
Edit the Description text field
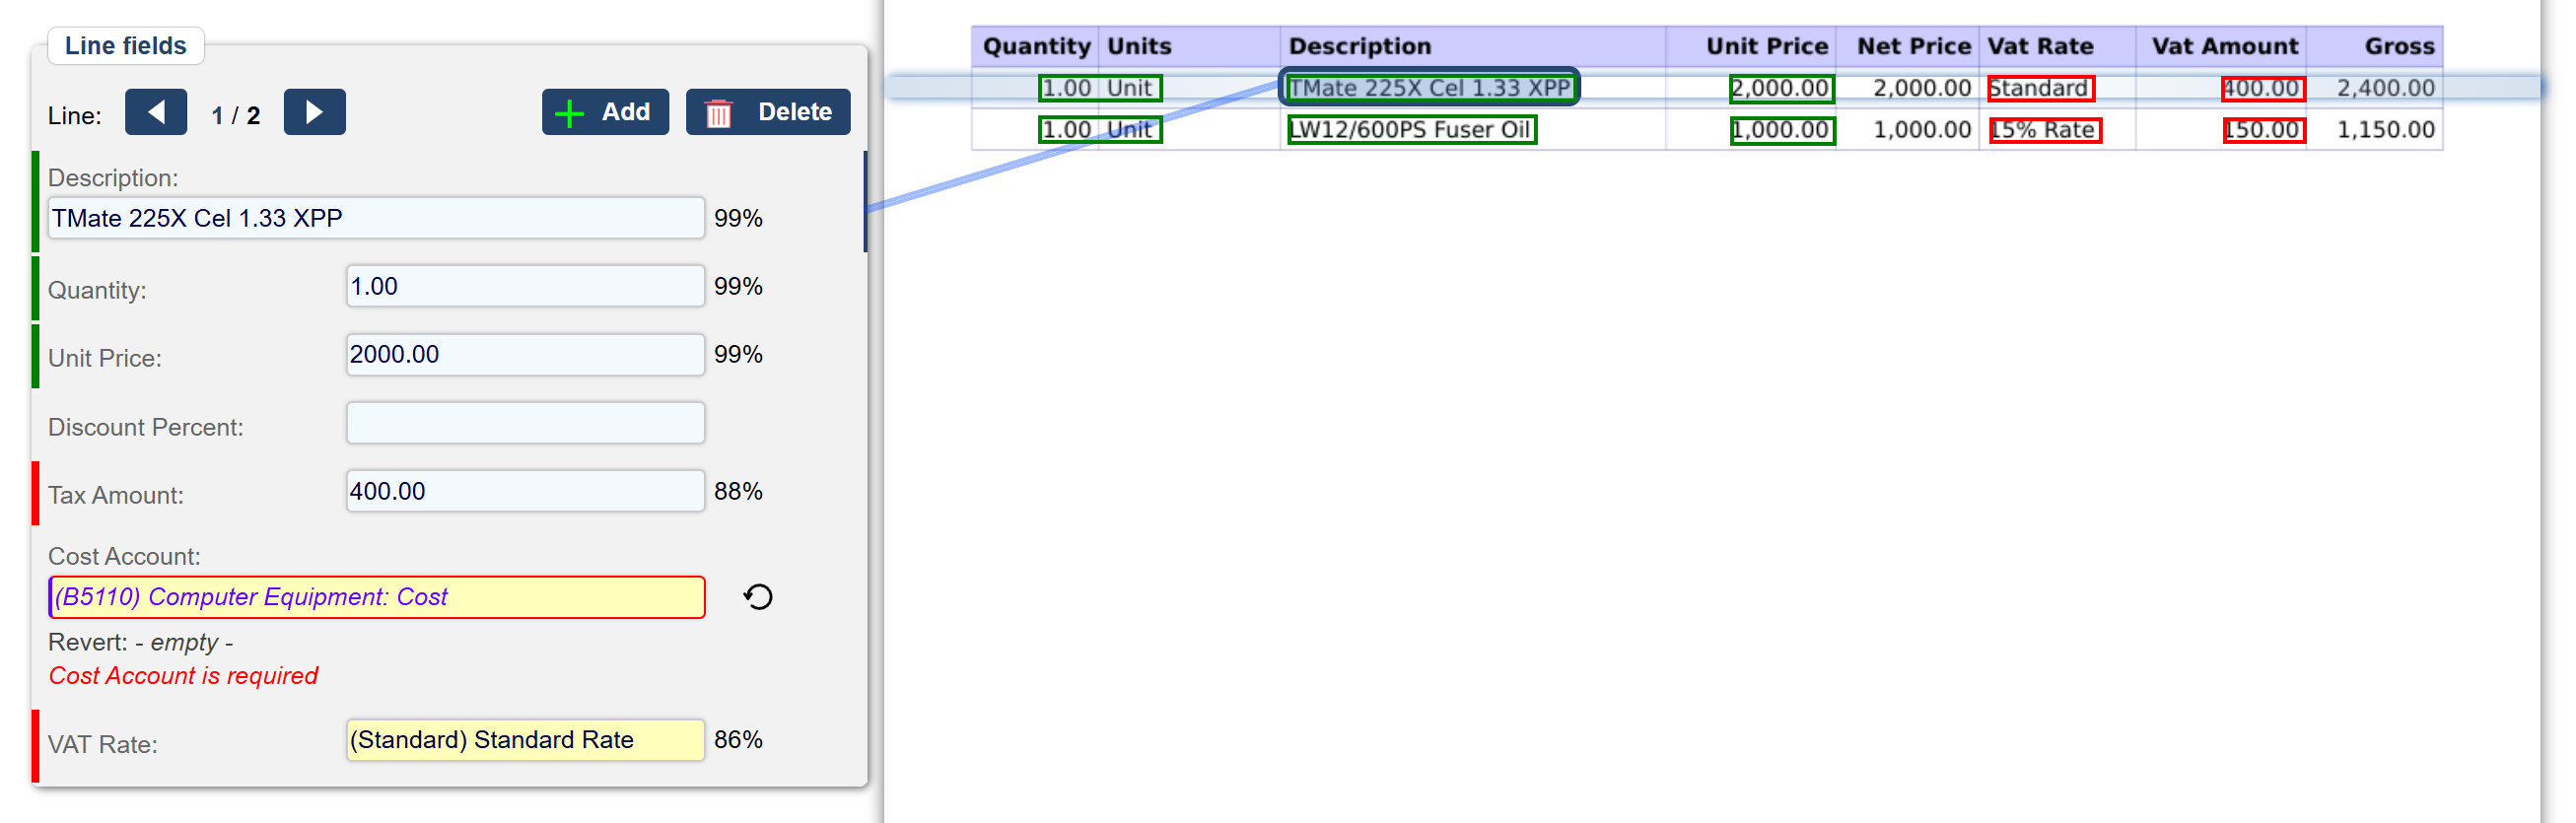376,218
